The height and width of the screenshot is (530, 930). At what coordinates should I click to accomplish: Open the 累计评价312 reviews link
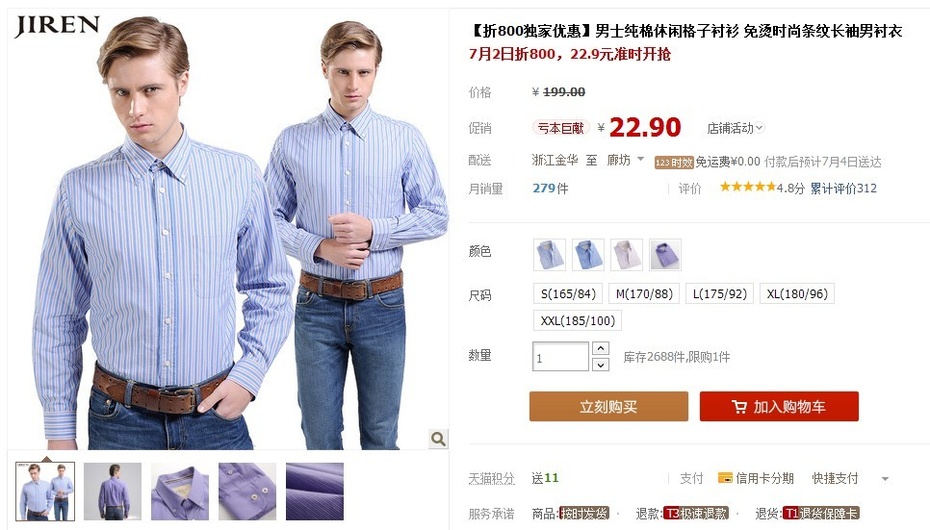coord(843,189)
